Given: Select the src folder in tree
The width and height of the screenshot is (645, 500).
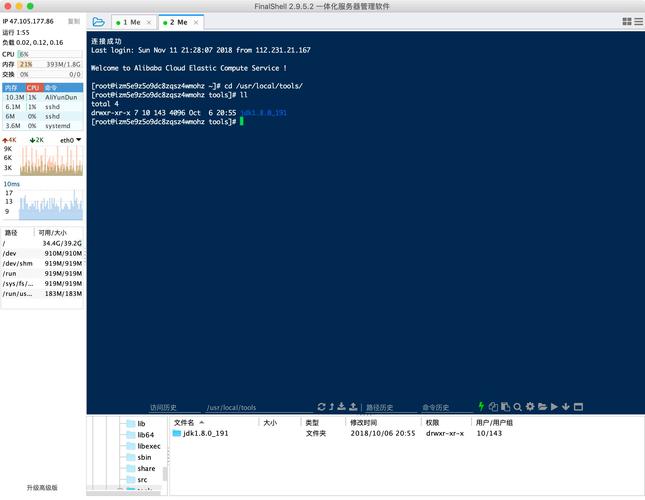Looking at the screenshot, I should click(137, 479).
